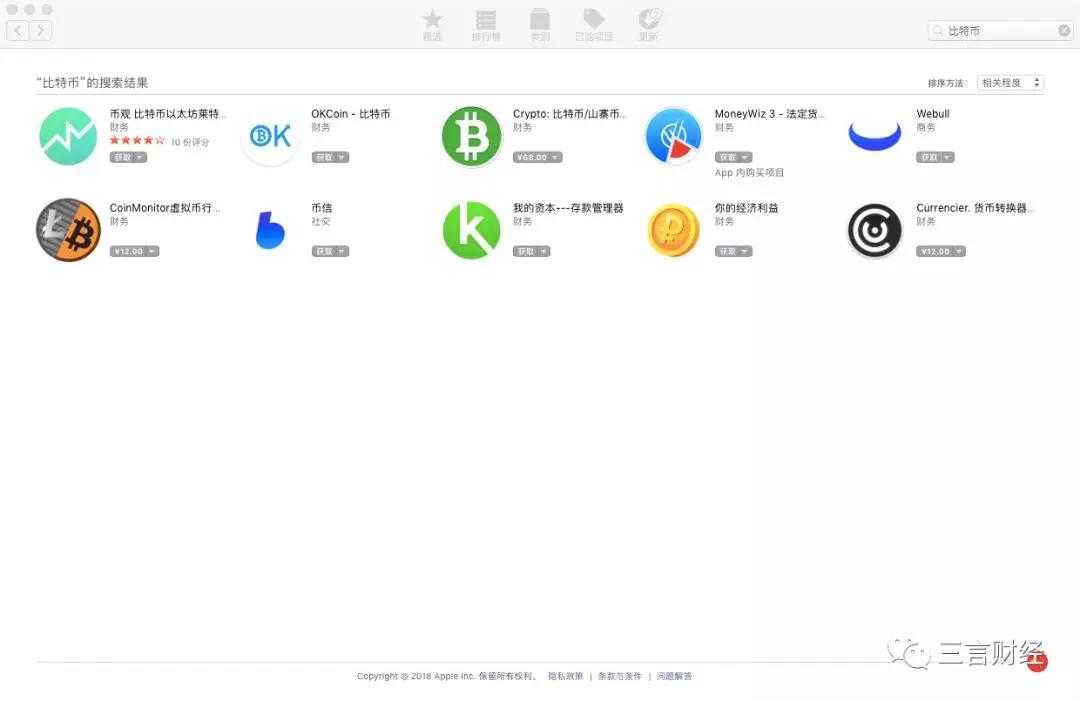Image resolution: width=1080 pixels, height=701 pixels.
Task: Click the '10 份评分' rating count text
Action: pyautogui.click(x=190, y=143)
